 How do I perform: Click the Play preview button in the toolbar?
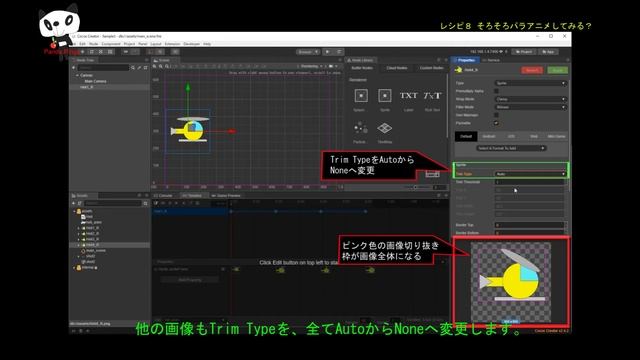(327, 52)
